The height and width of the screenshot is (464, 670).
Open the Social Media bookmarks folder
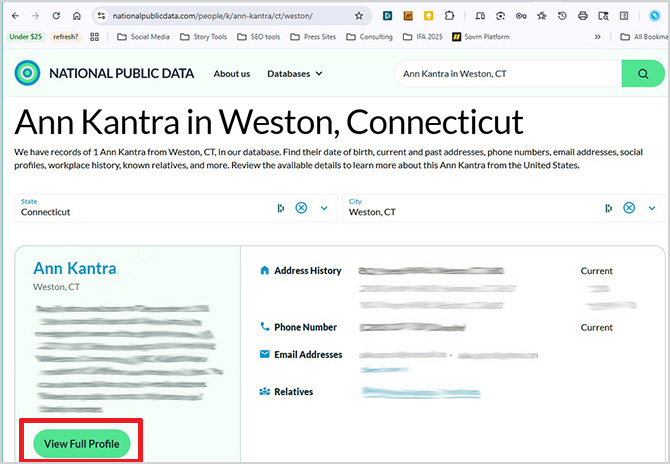pos(143,37)
